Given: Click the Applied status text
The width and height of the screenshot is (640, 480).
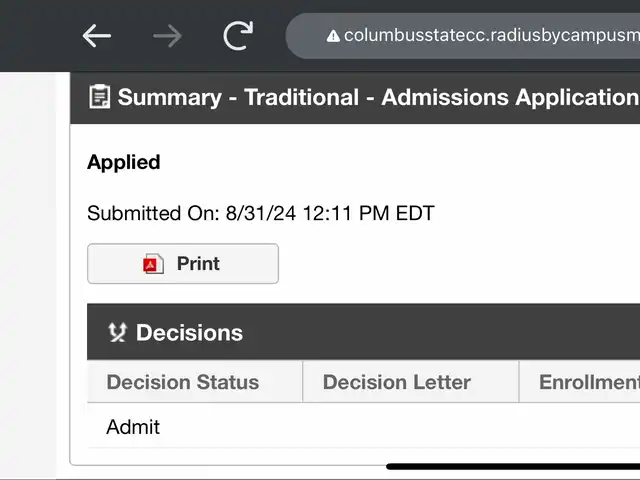Looking at the screenshot, I should (x=124, y=162).
